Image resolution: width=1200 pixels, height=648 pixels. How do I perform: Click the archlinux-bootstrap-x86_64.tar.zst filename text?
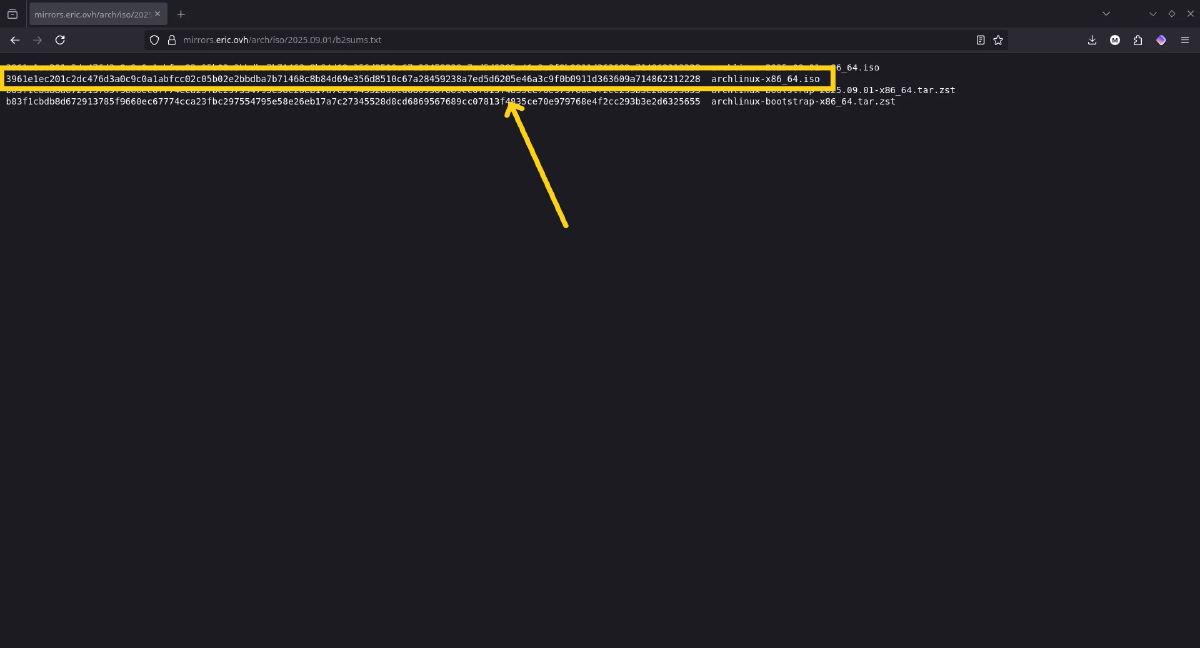(x=803, y=102)
